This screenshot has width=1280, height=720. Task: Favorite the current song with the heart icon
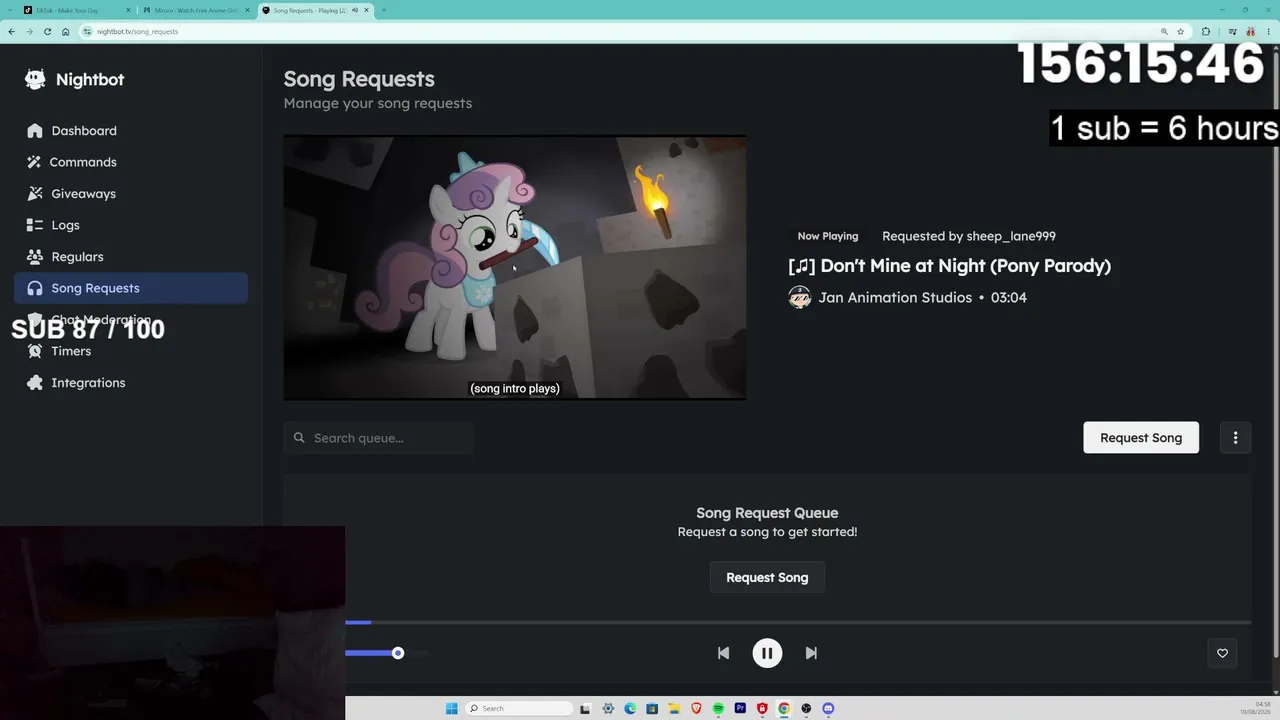click(1222, 653)
